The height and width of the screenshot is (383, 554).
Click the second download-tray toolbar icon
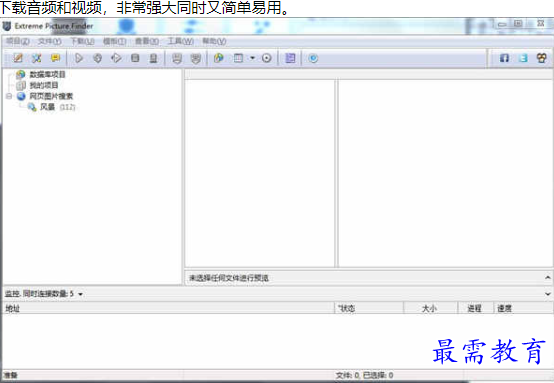point(195,58)
